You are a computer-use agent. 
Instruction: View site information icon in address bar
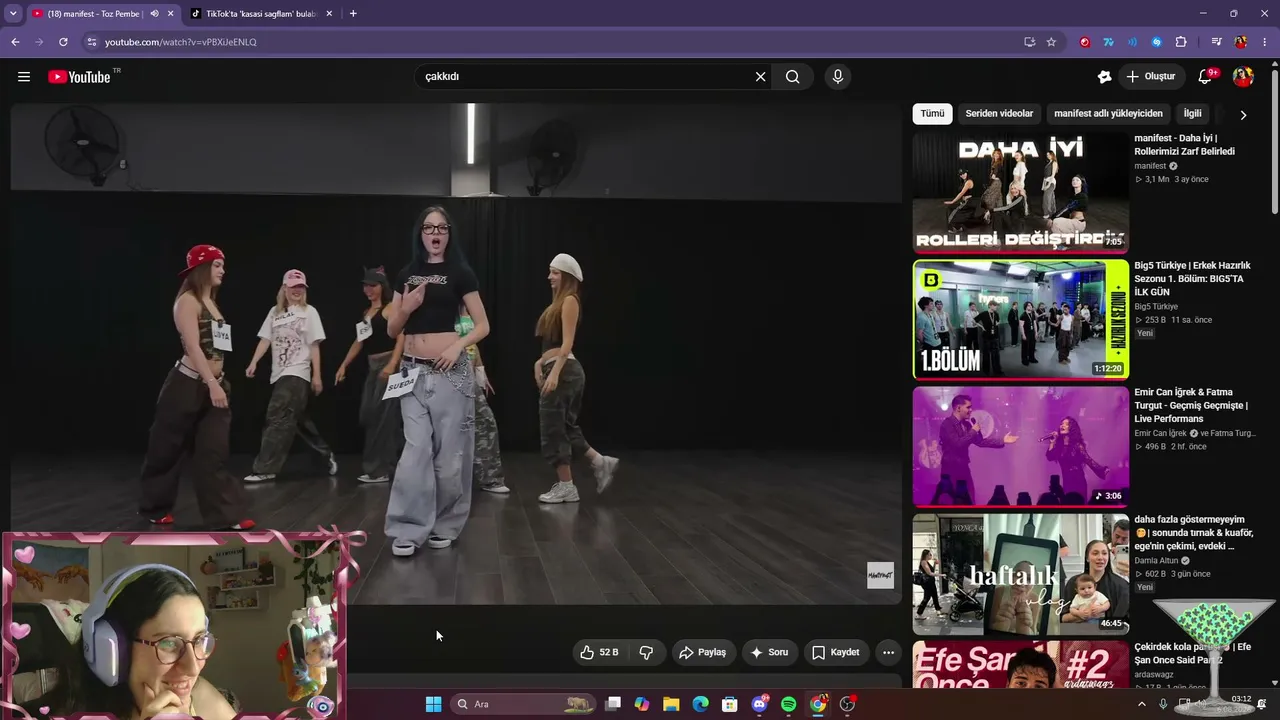(x=91, y=42)
